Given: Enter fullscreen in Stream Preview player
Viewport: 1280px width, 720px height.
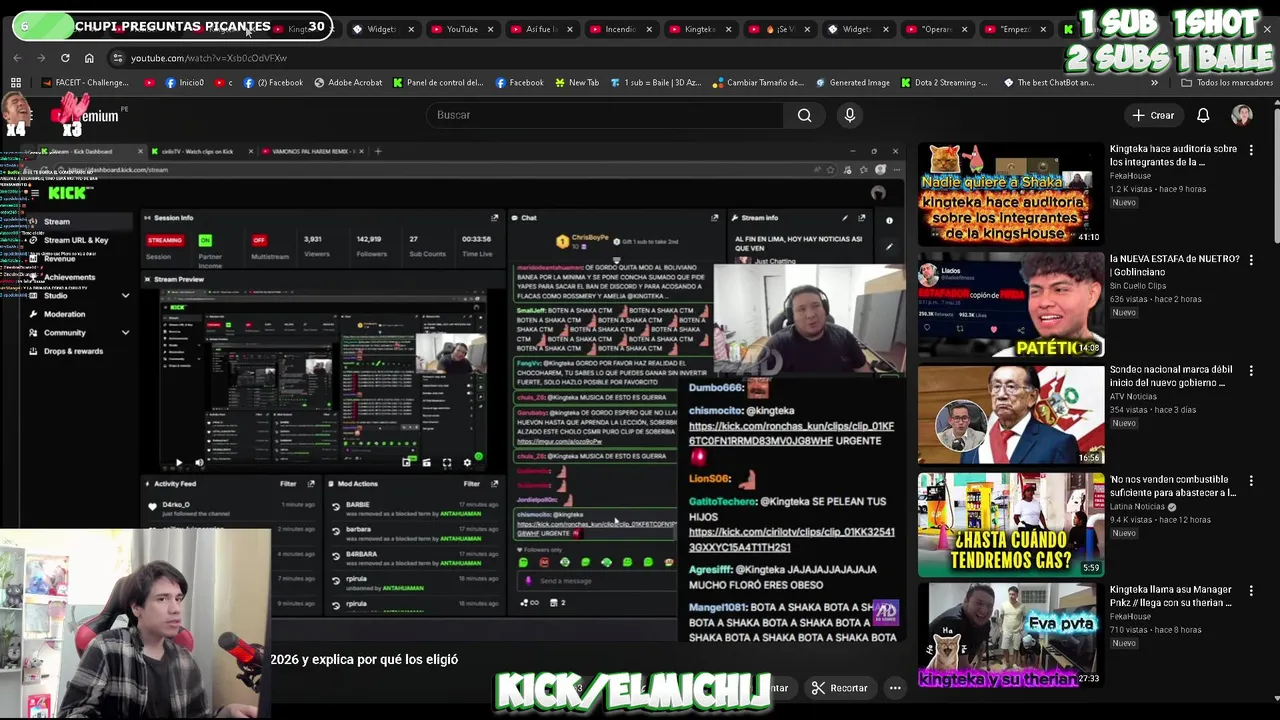Looking at the screenshot, I should click(x=447, y=463).
